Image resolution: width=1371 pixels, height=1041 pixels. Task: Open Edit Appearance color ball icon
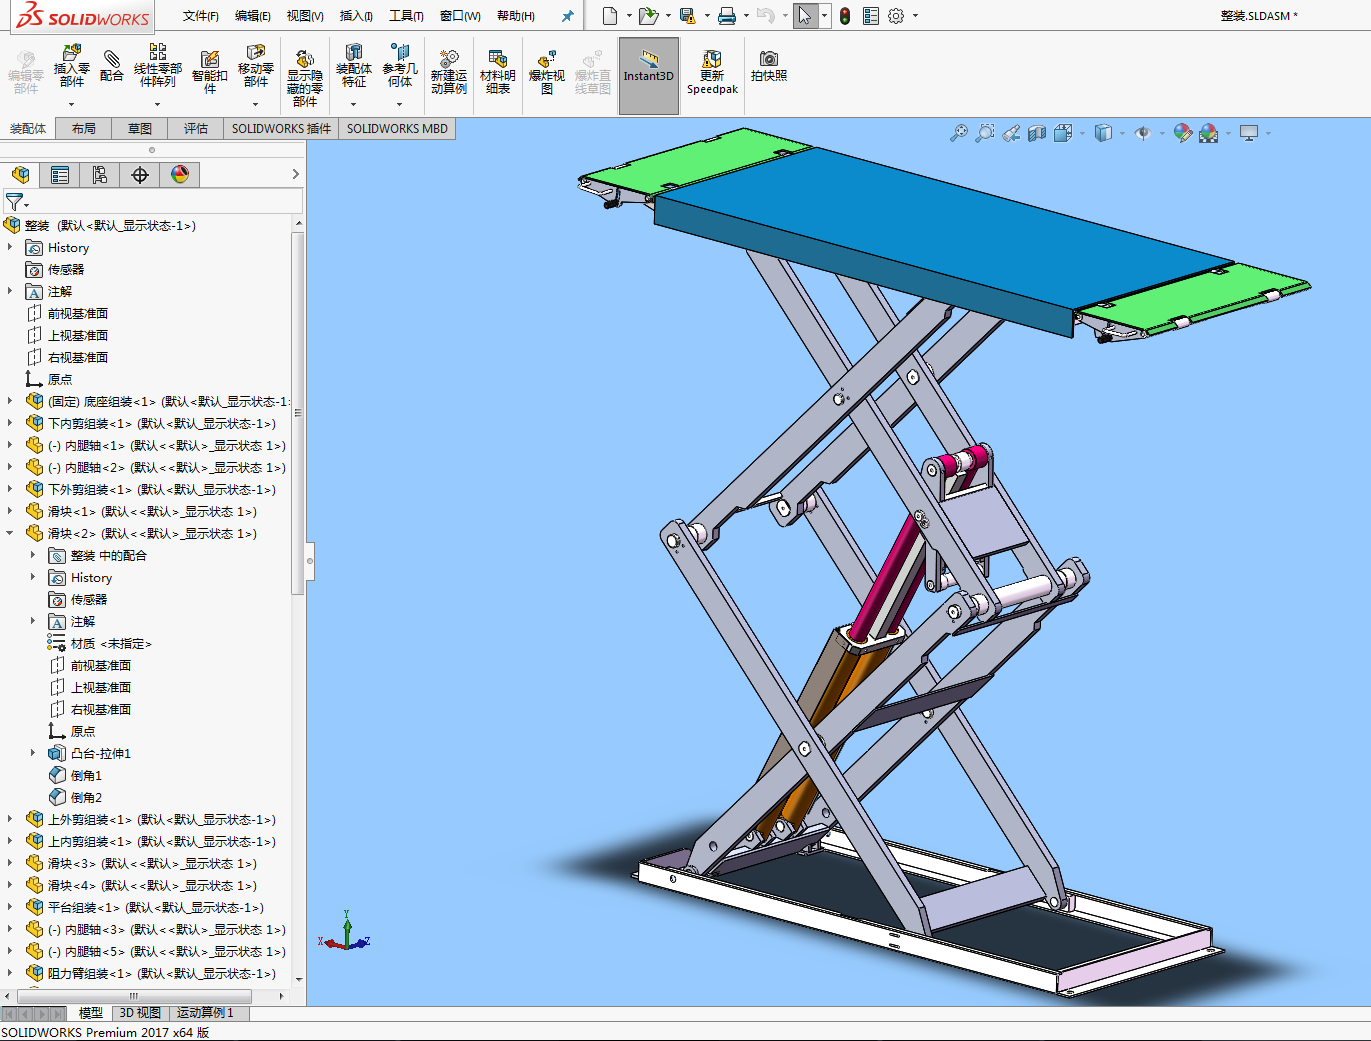coord(1183,133)
